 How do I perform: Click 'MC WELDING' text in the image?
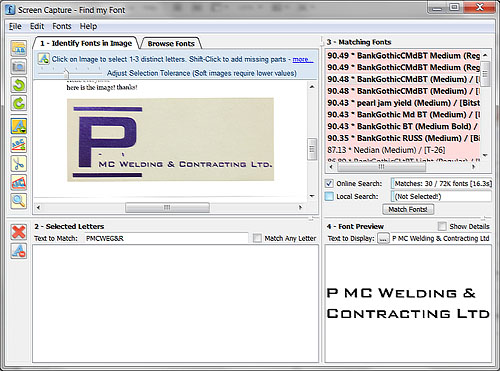coord(131,164)
